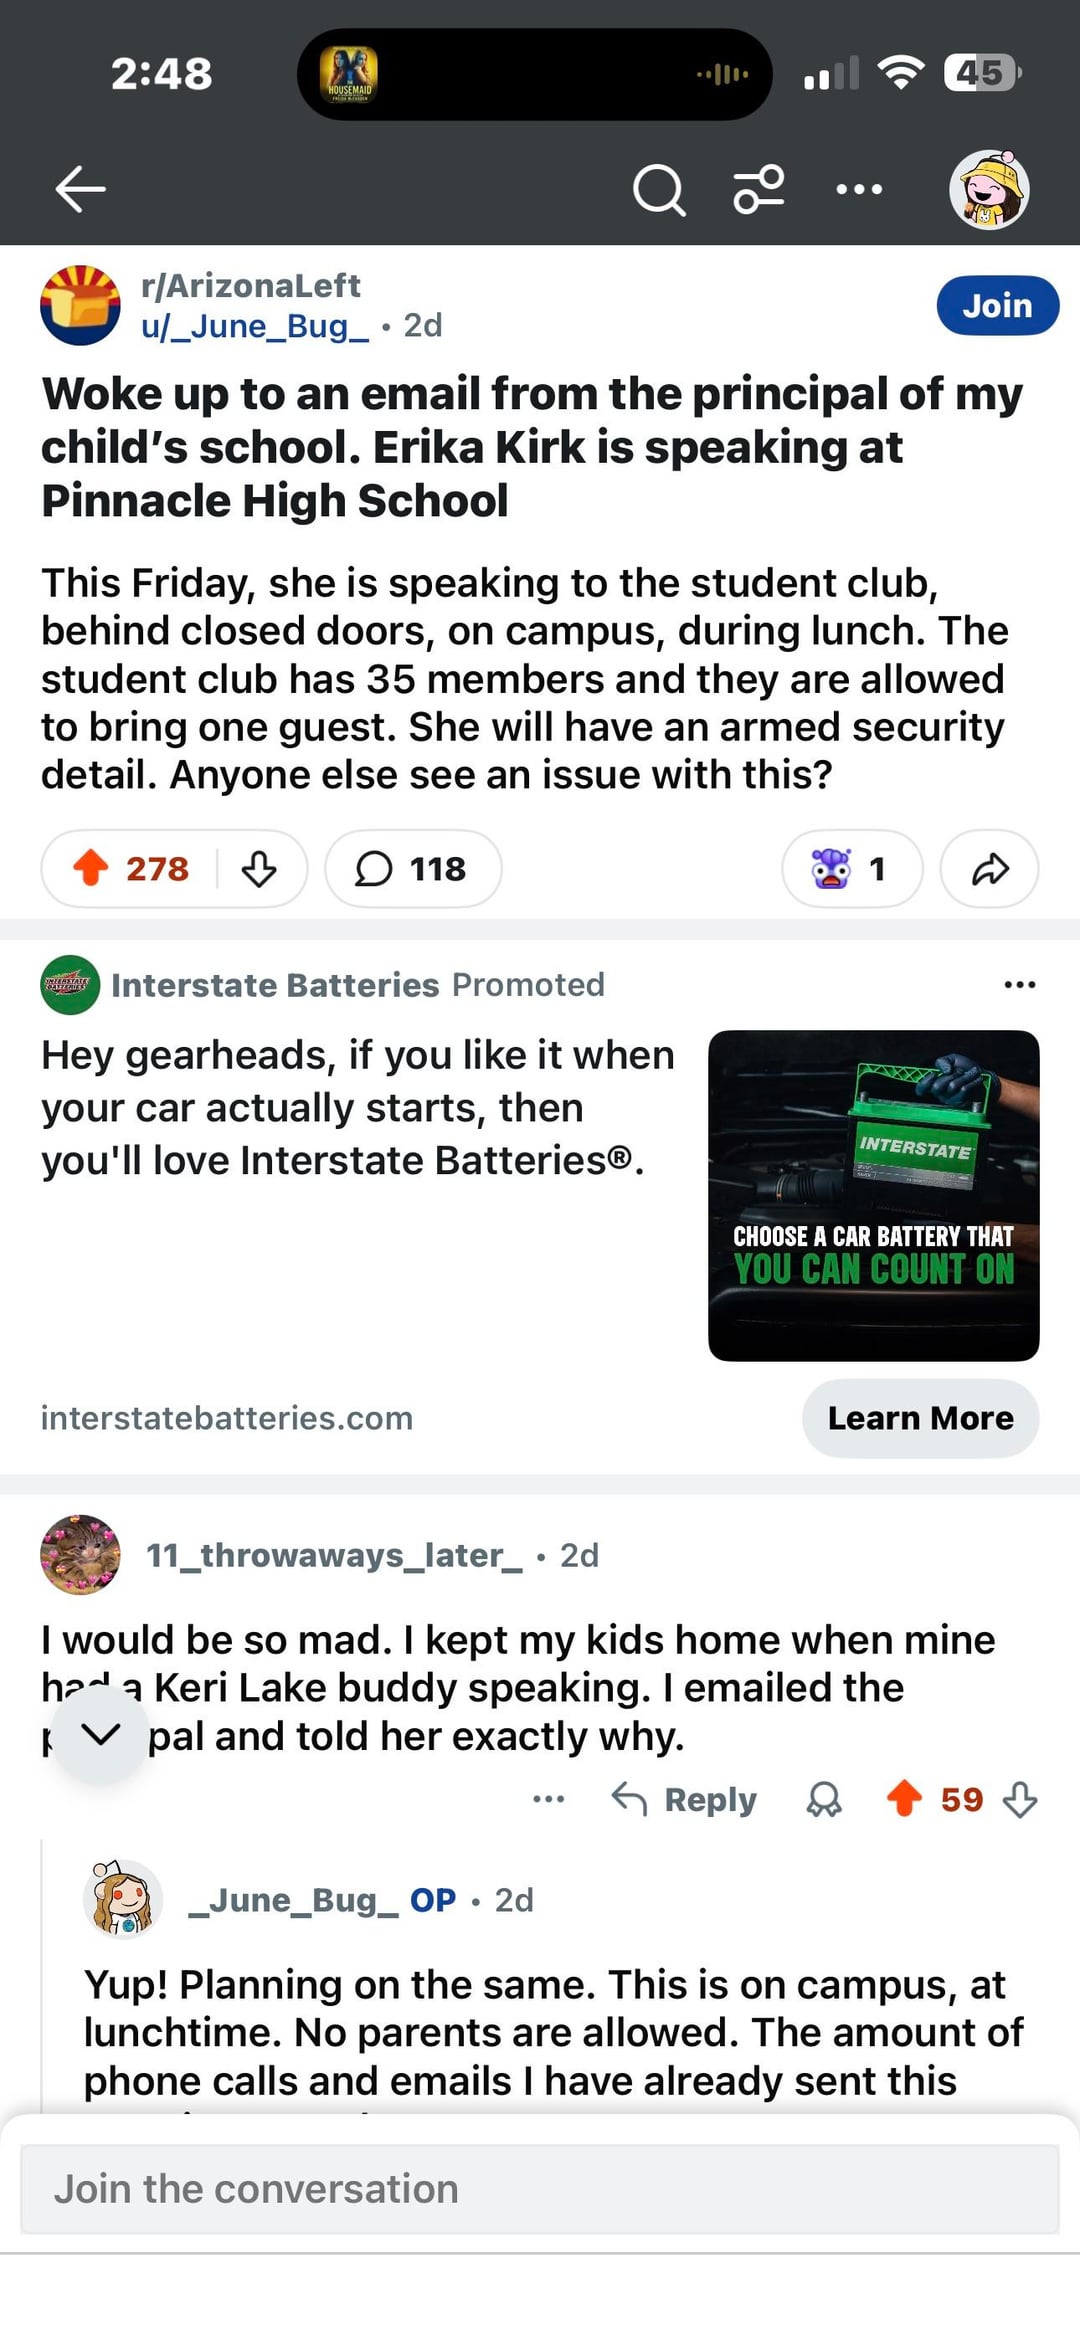Tap the award count on the post
This screenshot has height=2340, width=1080.
point(851,869)
